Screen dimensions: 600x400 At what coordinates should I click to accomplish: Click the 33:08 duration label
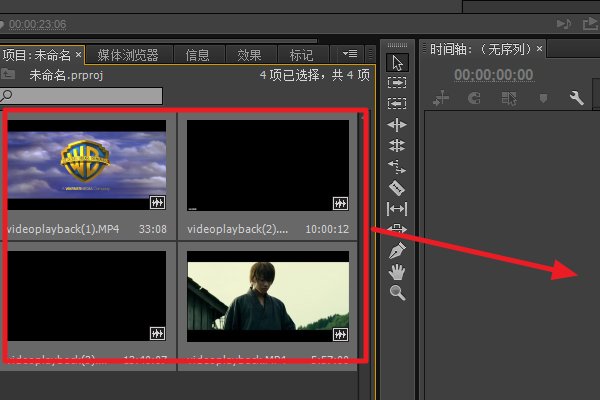pyautogui.click(x=153, y=229)
